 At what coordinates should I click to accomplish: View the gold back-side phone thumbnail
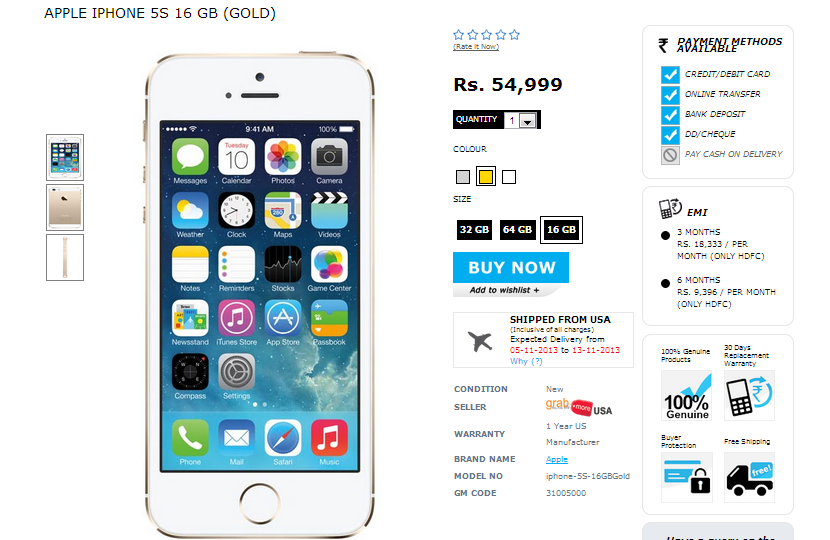tap(65, 208)
